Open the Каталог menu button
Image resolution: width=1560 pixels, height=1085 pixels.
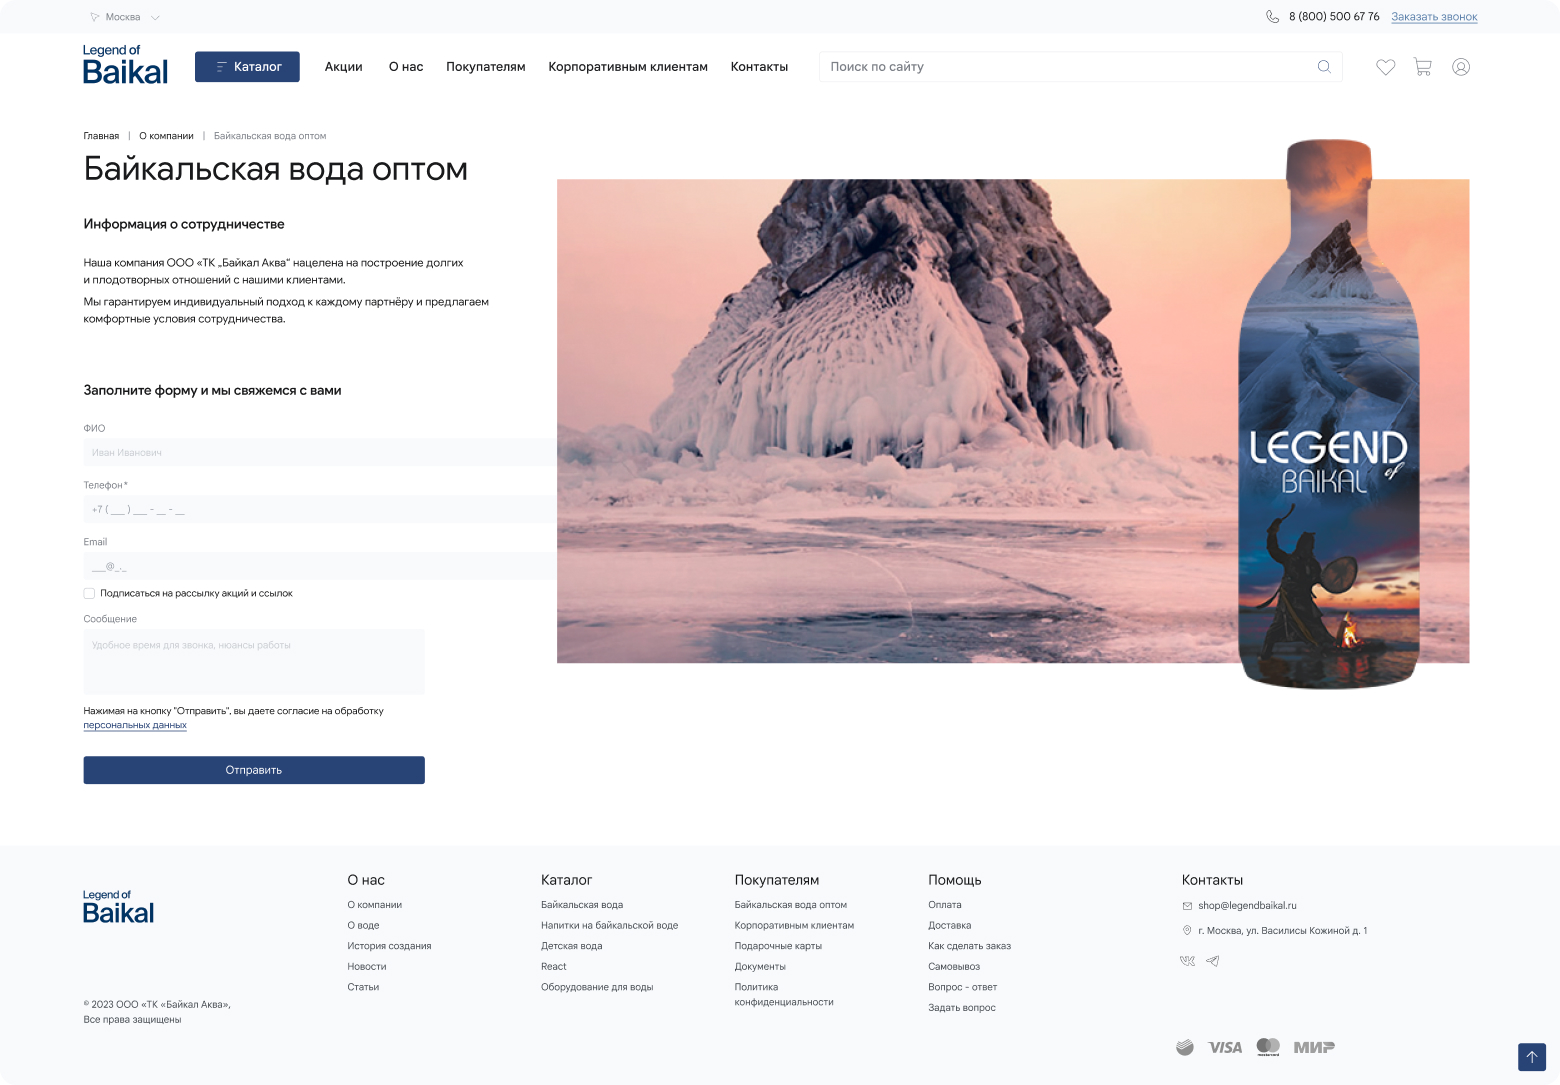247,67
